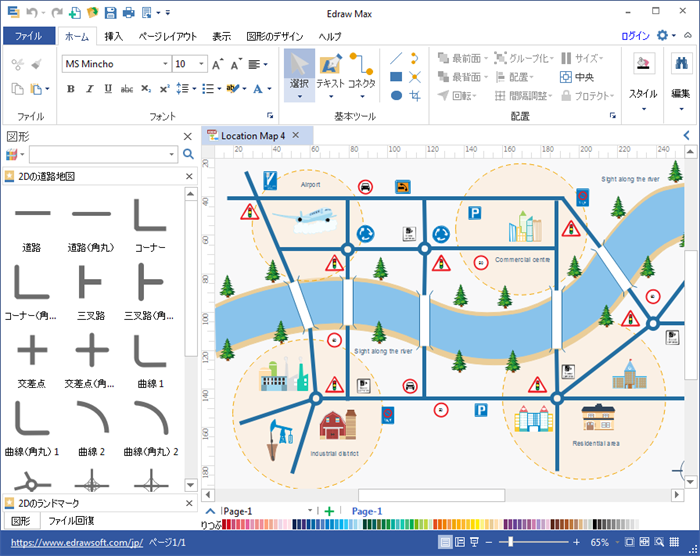Viewport: 700px width, 556px height.
Task: Add a new page with plus button
Action: point(329,511)
